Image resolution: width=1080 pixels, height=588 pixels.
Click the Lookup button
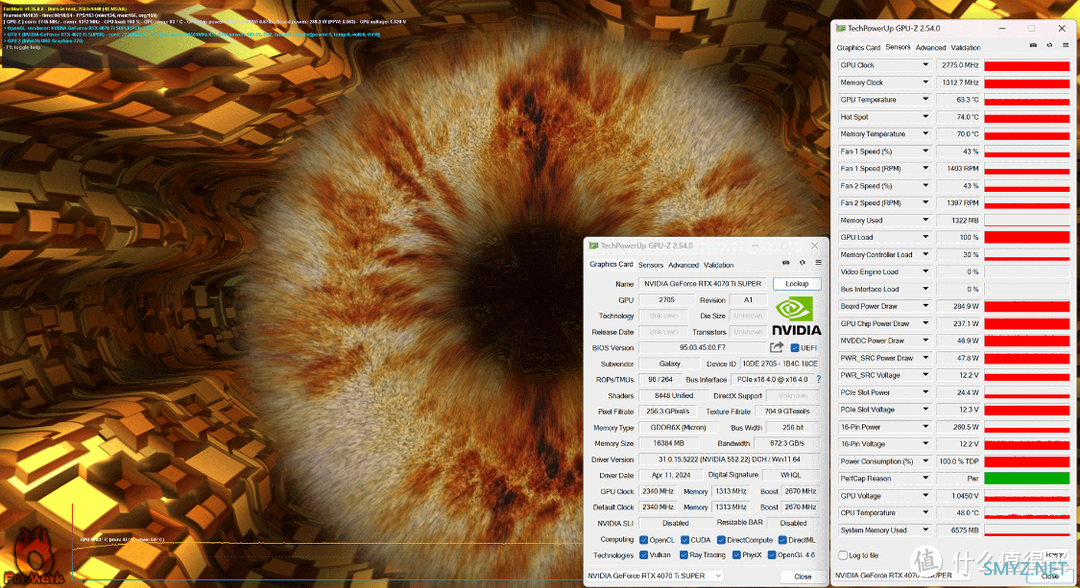click(x=797, y=284)
